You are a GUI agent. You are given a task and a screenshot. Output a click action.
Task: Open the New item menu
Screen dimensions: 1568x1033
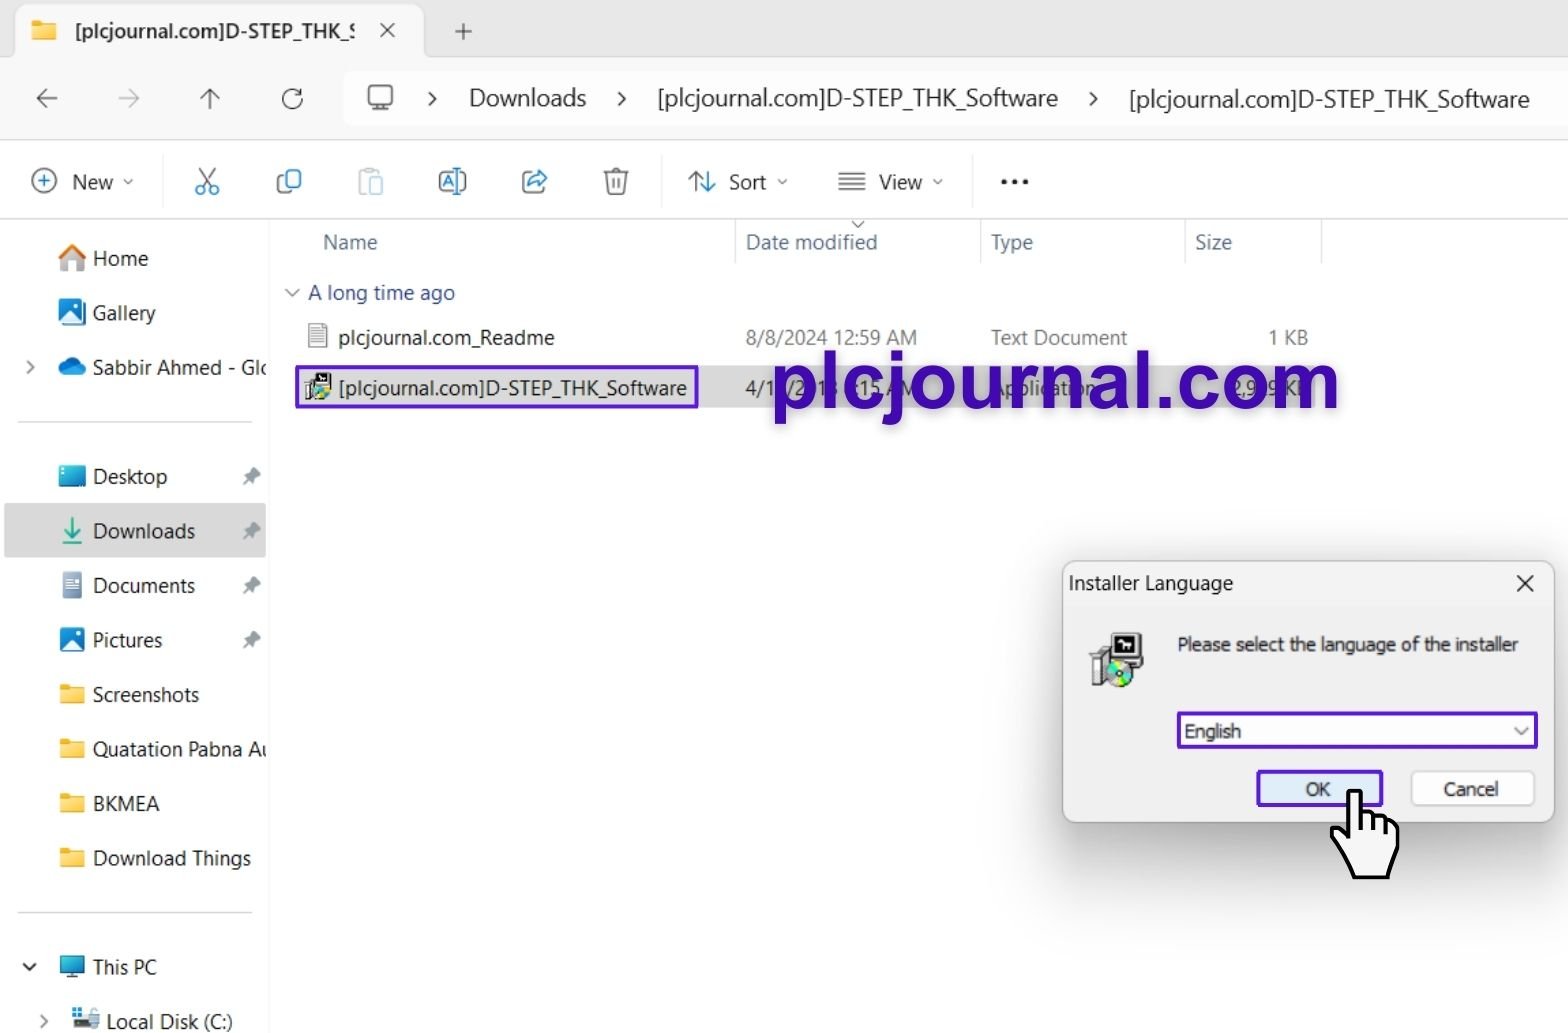(83, 182)
